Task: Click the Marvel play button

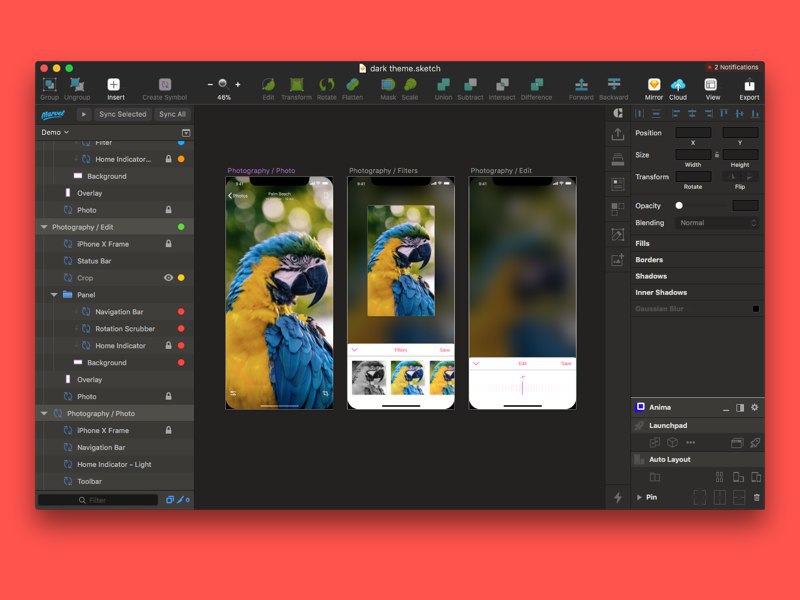Action: click(x=84, y=114)
